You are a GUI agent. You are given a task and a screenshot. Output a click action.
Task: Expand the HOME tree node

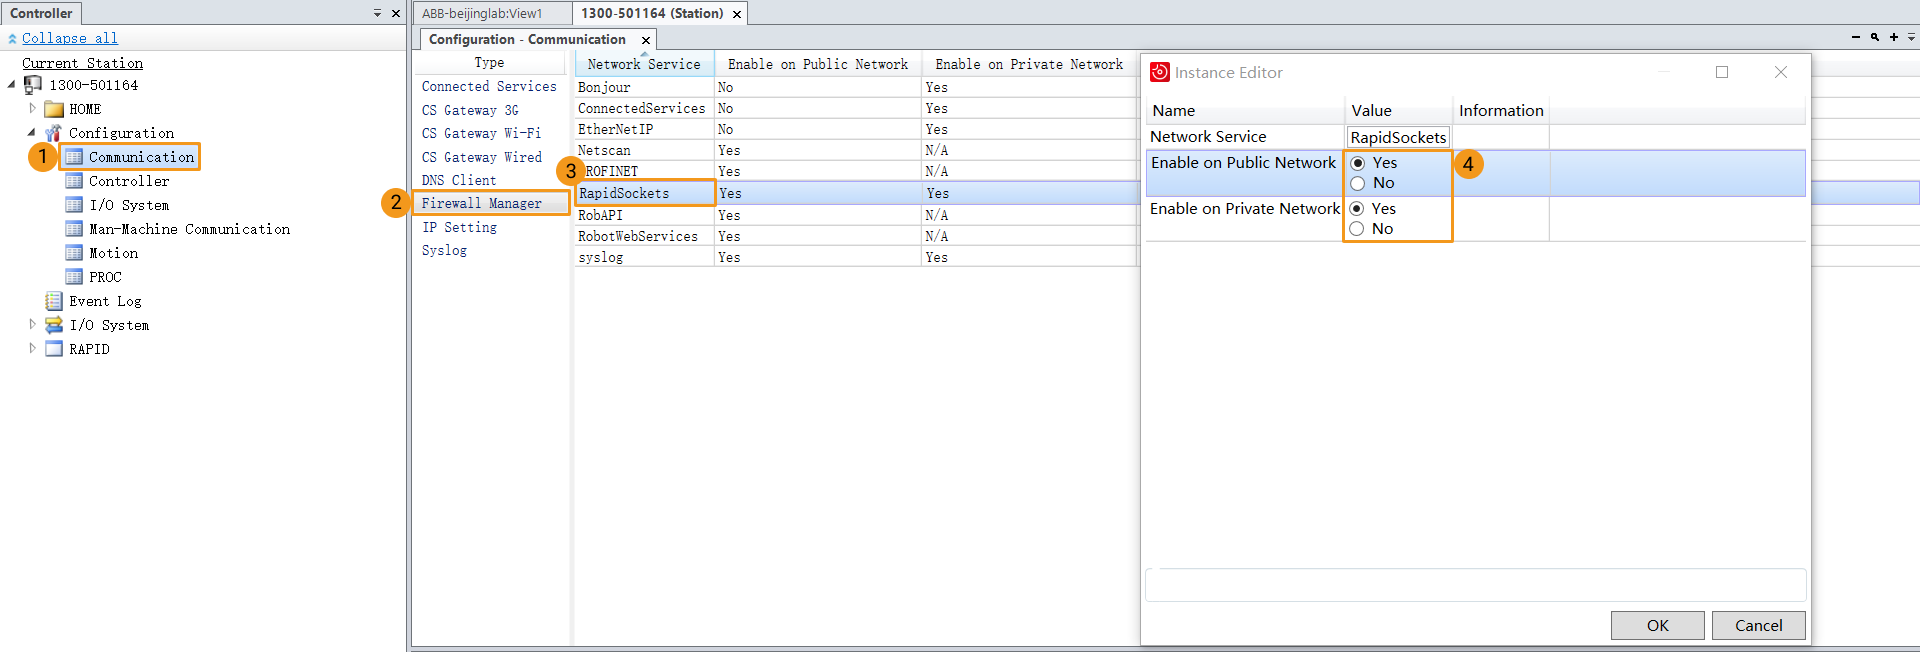32,109
